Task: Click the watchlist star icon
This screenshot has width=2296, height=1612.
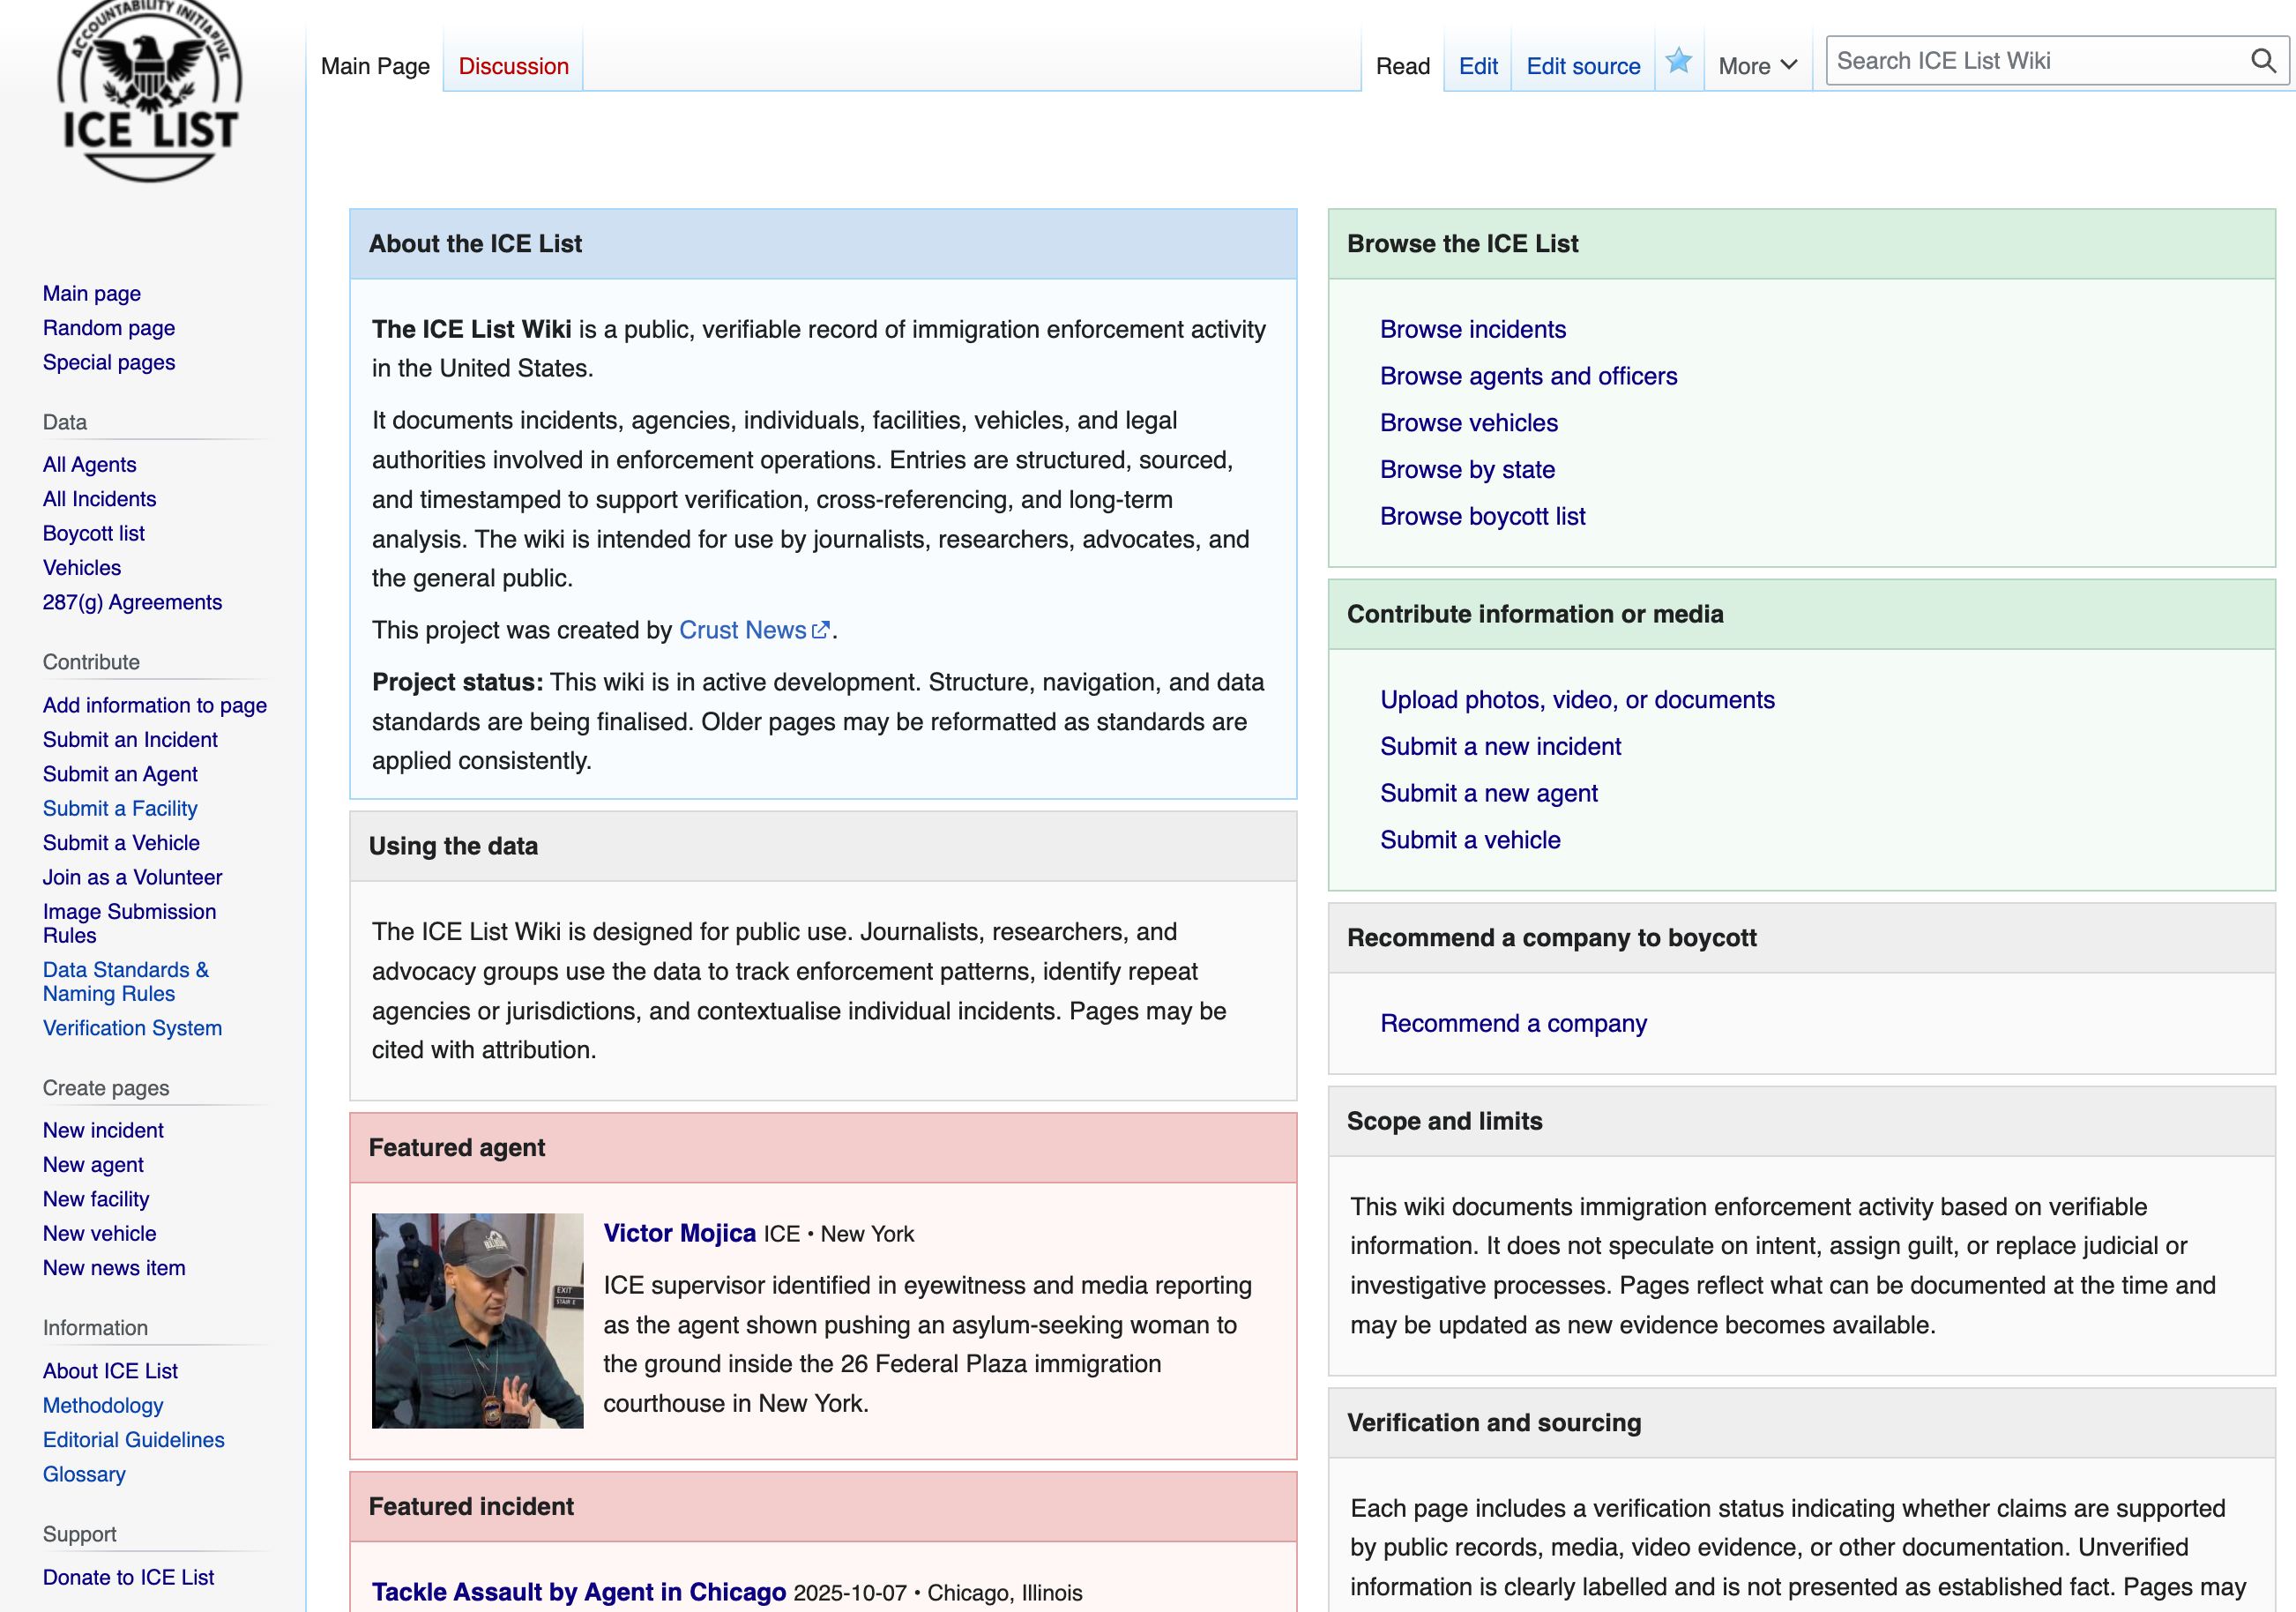Action: pos(1678,62)
